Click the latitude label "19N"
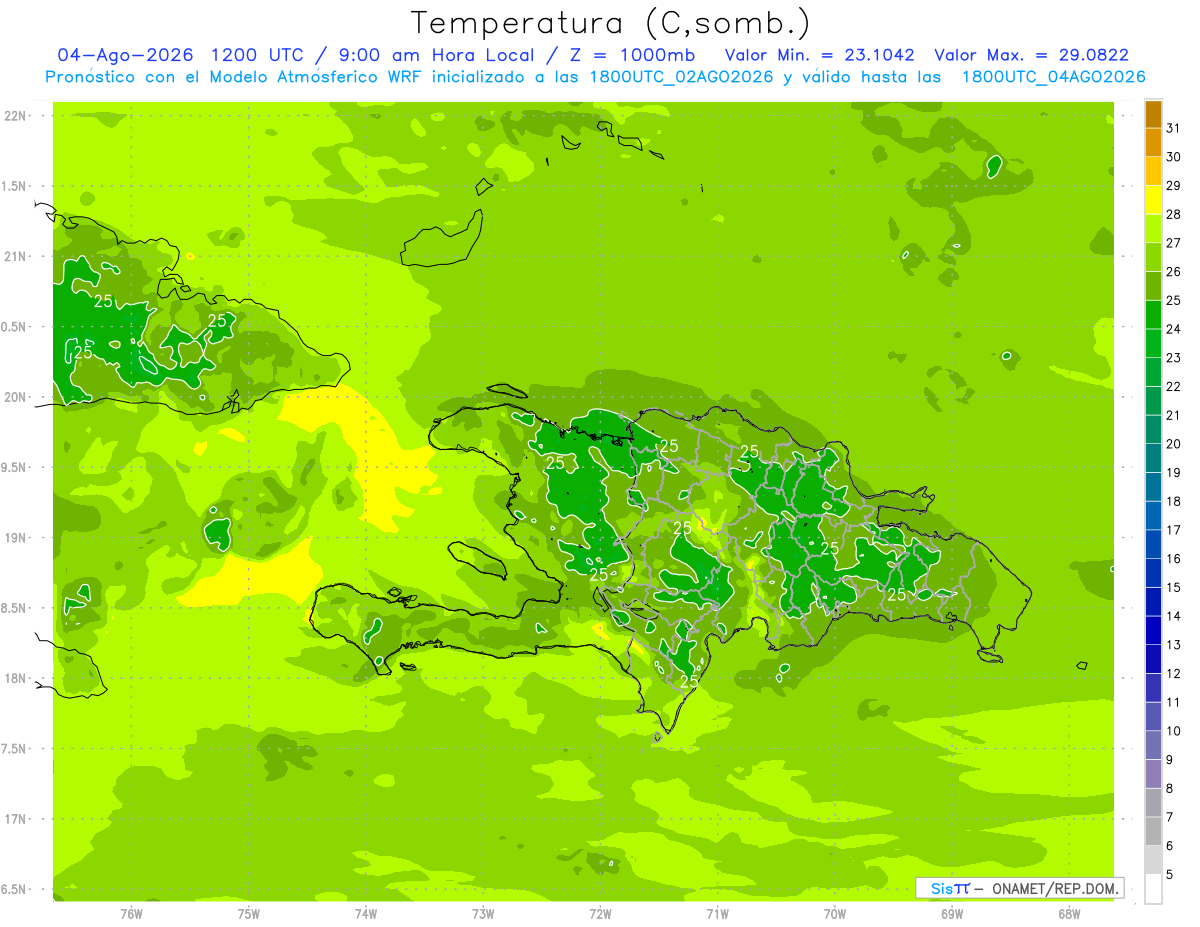1200x927 pixels. point(17,538)
